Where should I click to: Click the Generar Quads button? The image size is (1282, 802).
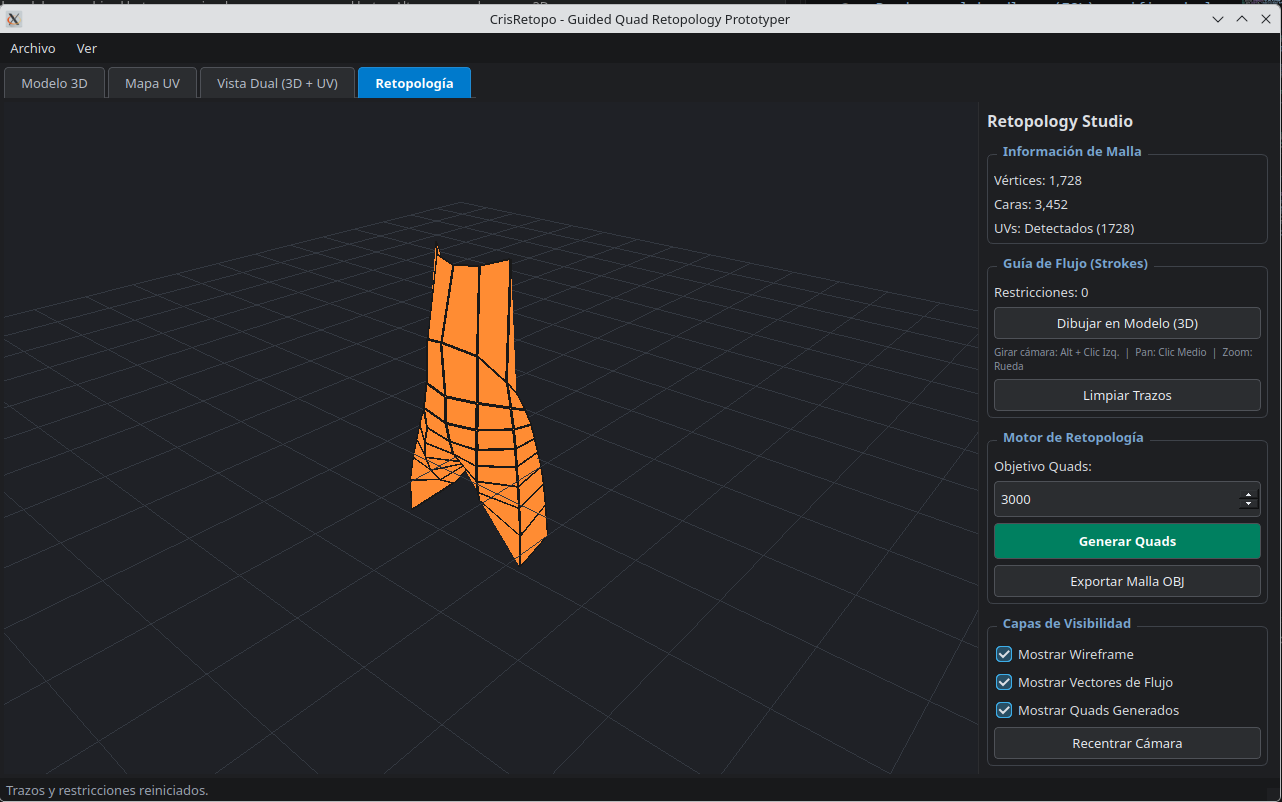[x=1127, y=541]
